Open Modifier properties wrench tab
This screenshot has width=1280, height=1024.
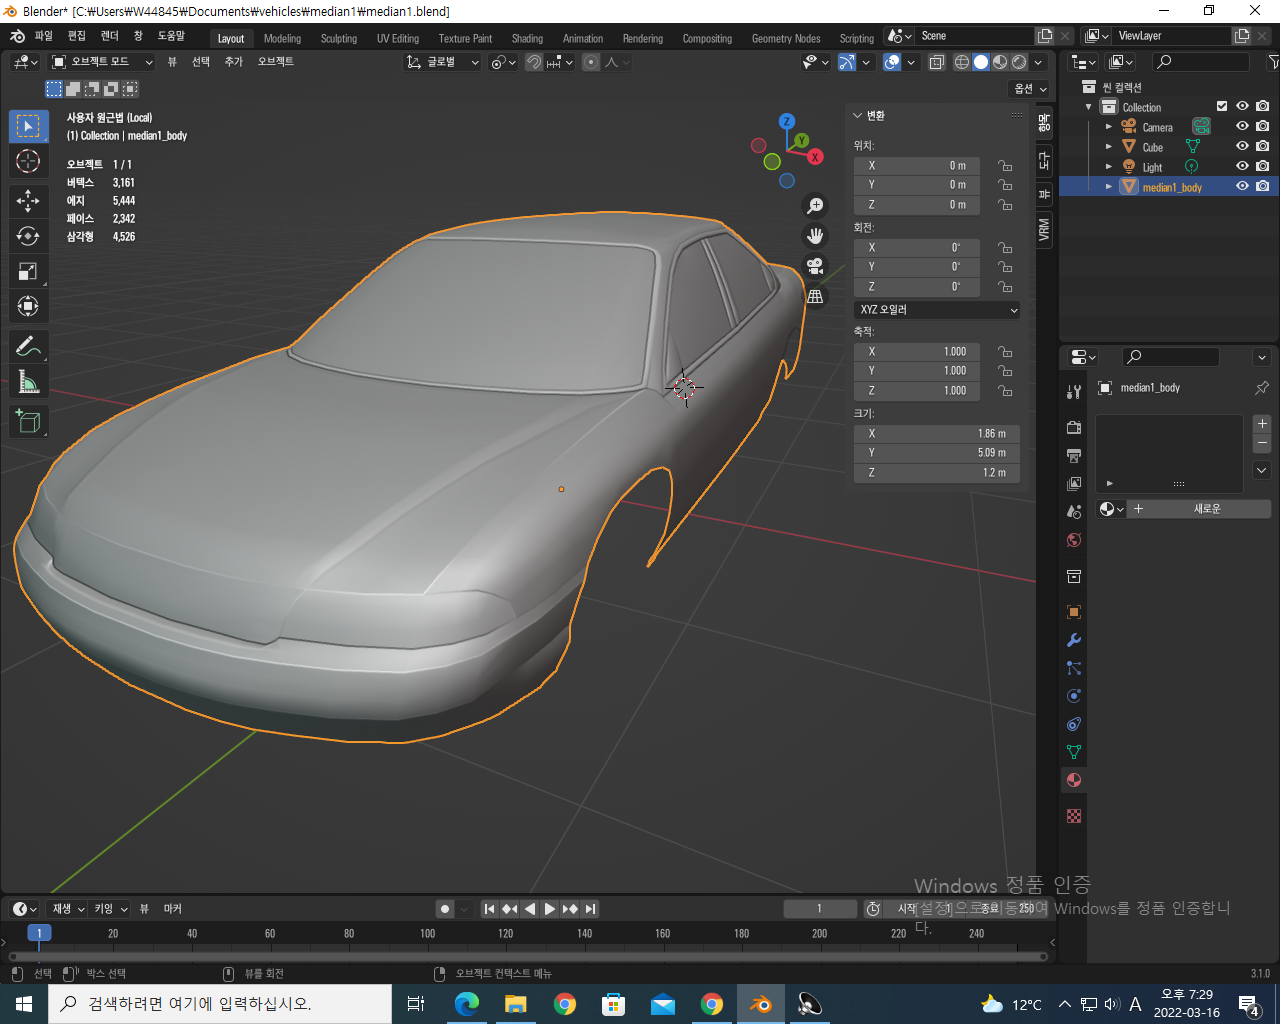[x=1074, y=640]
